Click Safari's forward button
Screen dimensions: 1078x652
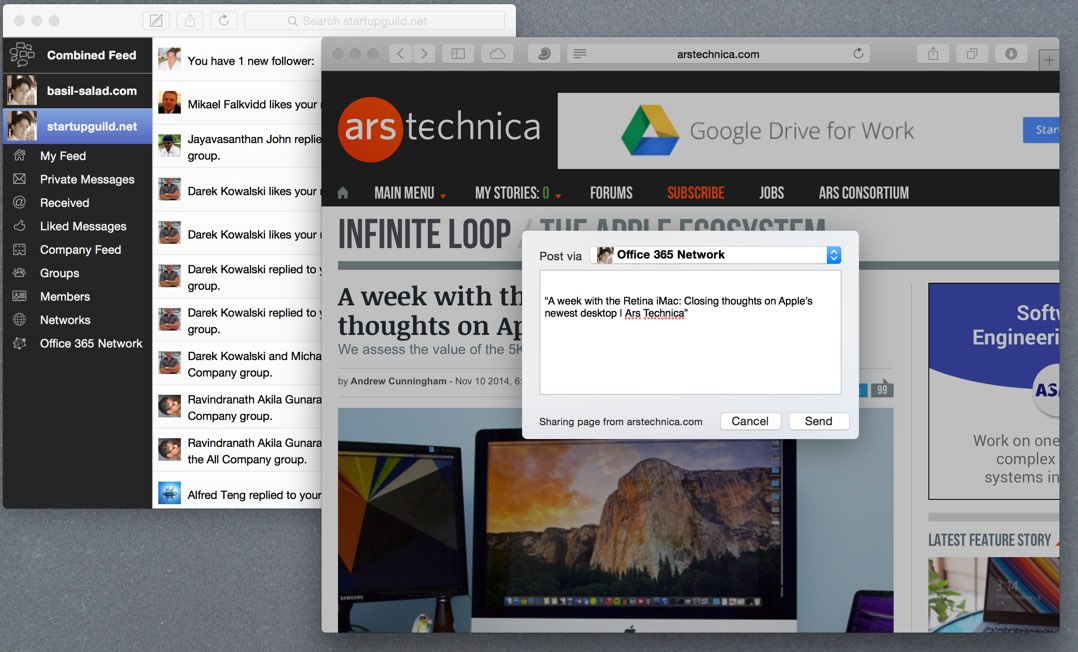pyautogui.click(x=424, y=54)
